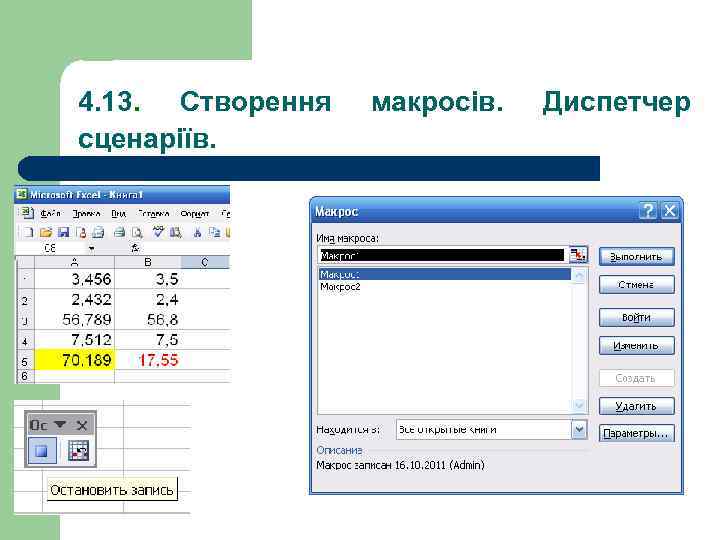Viewport: 720px width, 540px height.
Task: Select column B header
Action: click(x=147, y=262)
